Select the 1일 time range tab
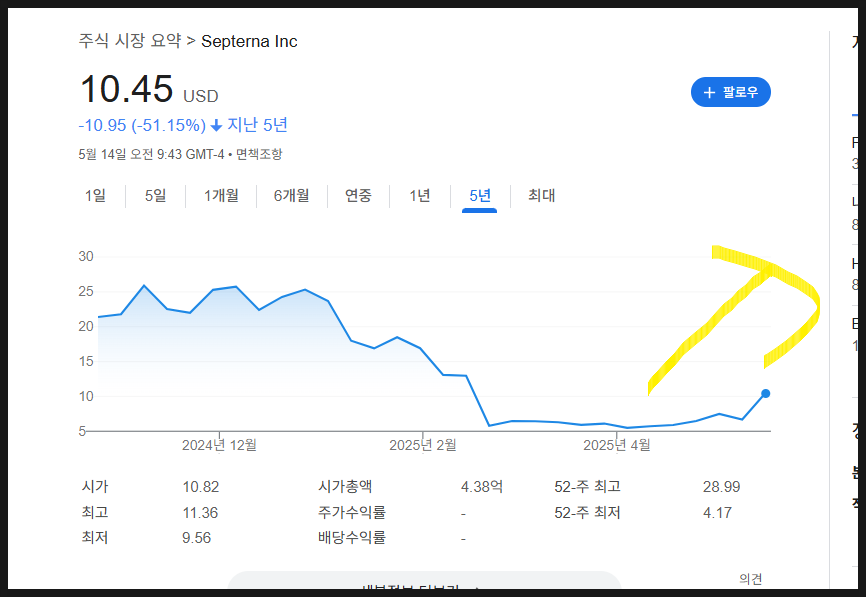Viewport: 866px width, 597px height. pyautogui.click(x=95, y=196)
